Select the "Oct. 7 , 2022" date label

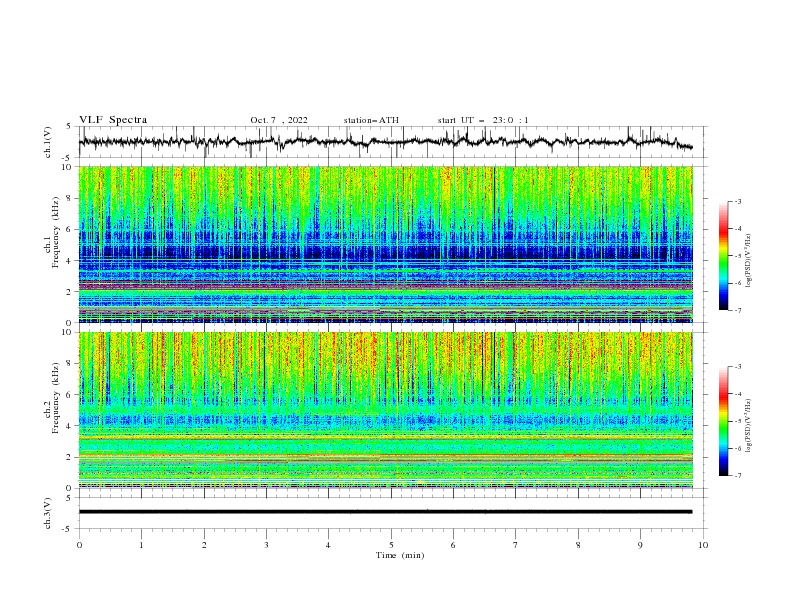tap(279, 120)
